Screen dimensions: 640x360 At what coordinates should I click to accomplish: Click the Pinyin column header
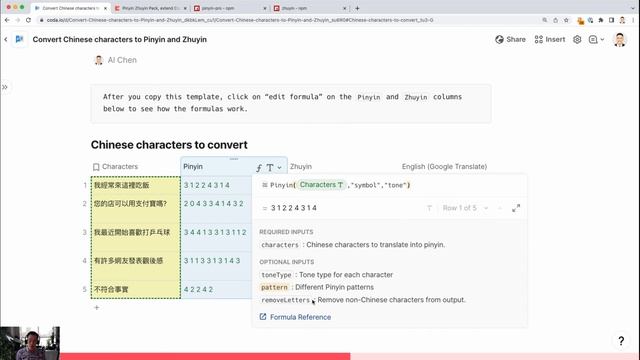(x=193, y=167)
